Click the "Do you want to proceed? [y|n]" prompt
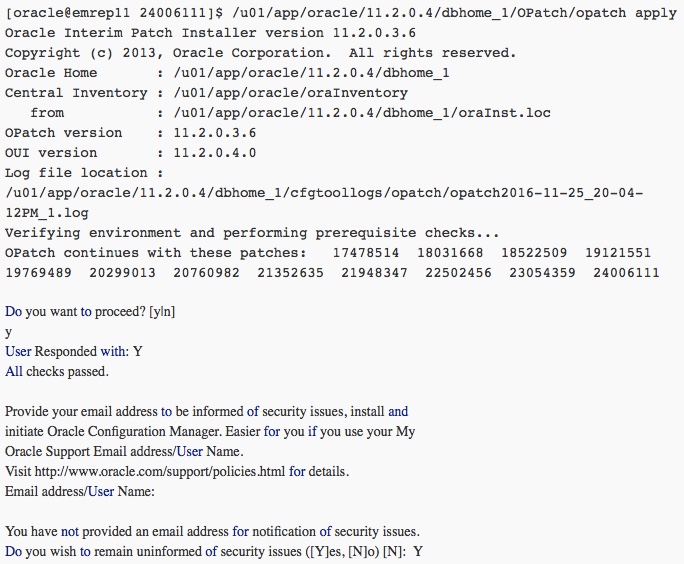 (x=90, y=311)
